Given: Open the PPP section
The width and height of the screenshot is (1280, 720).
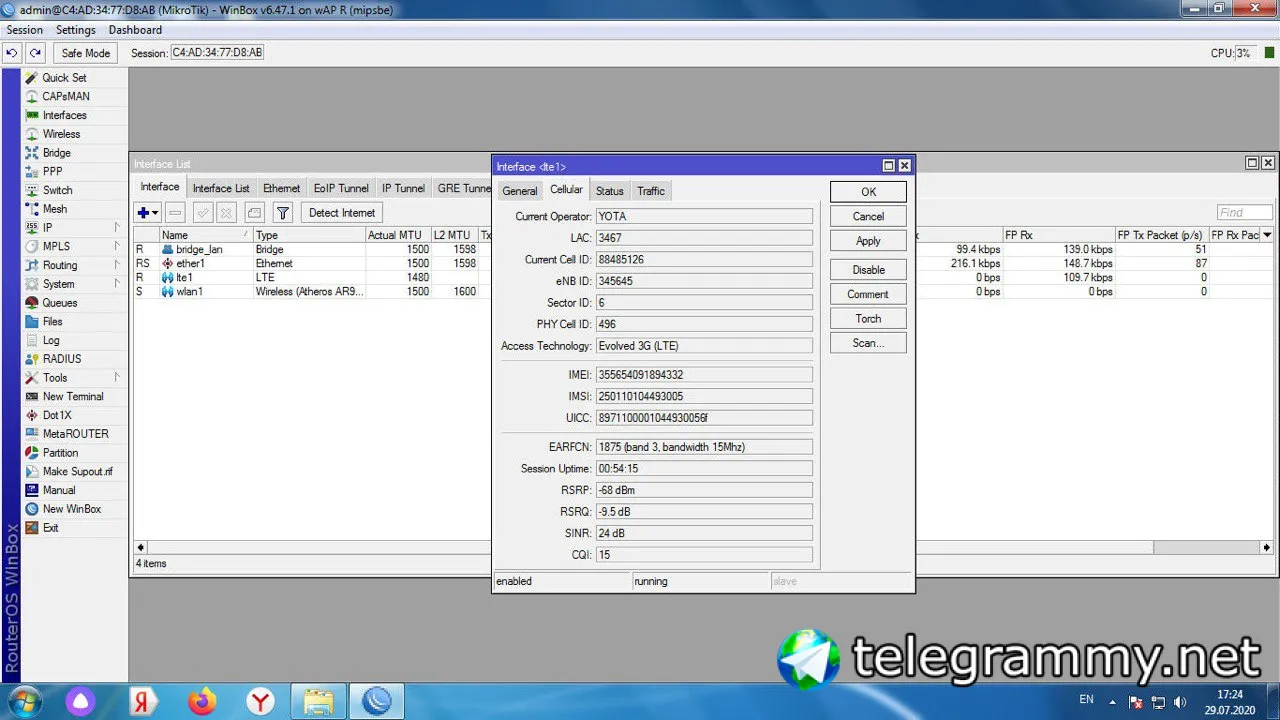Looking at the screenshot, I should click(x=52, y=172).
